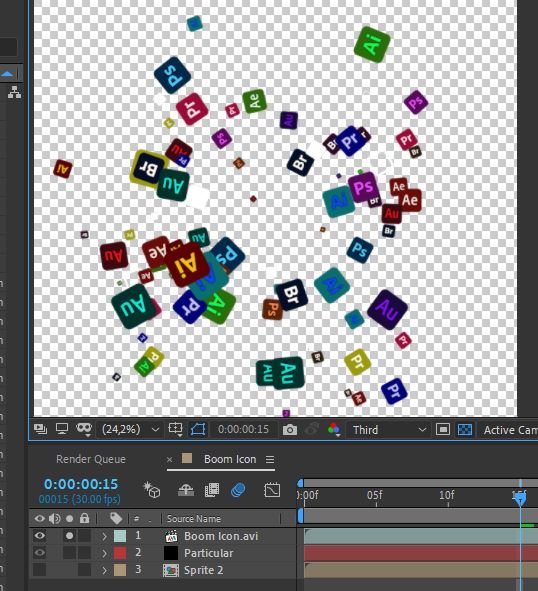The height and width of the screenshot is (591, 538).
Task: Open the Graph Editor
Action: tap(272, 490)
